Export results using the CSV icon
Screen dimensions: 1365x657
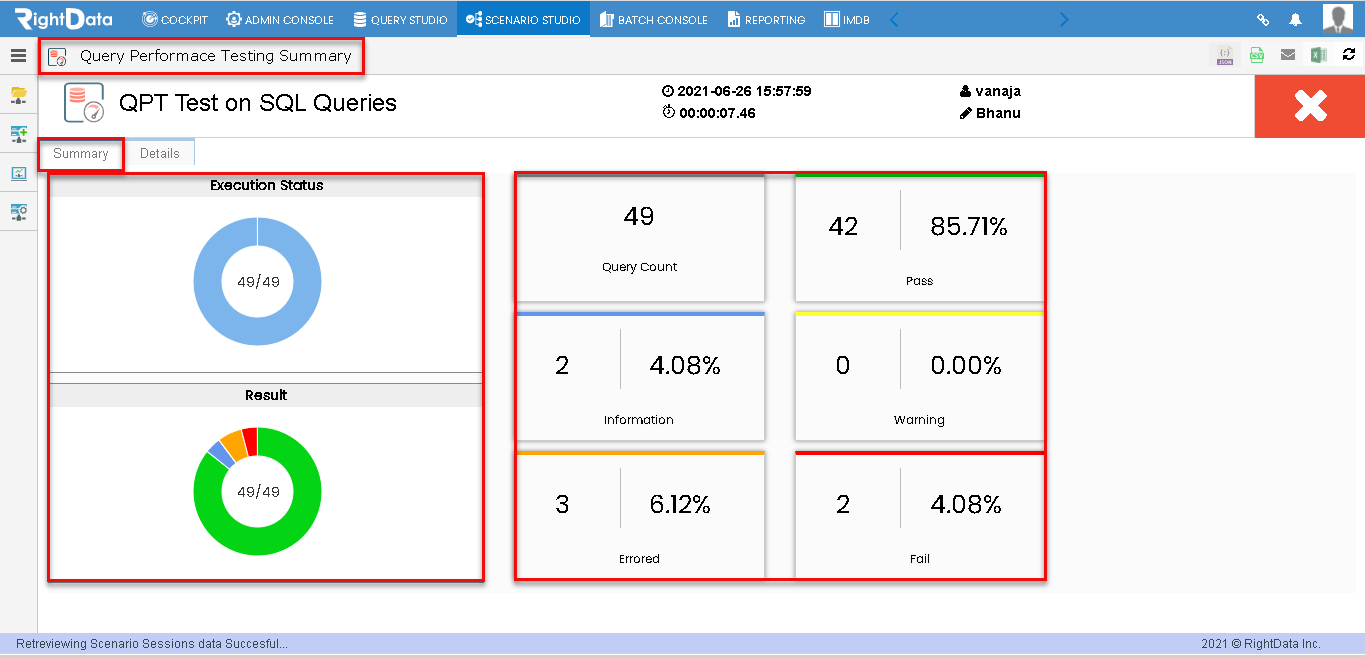coord(1256,56)
